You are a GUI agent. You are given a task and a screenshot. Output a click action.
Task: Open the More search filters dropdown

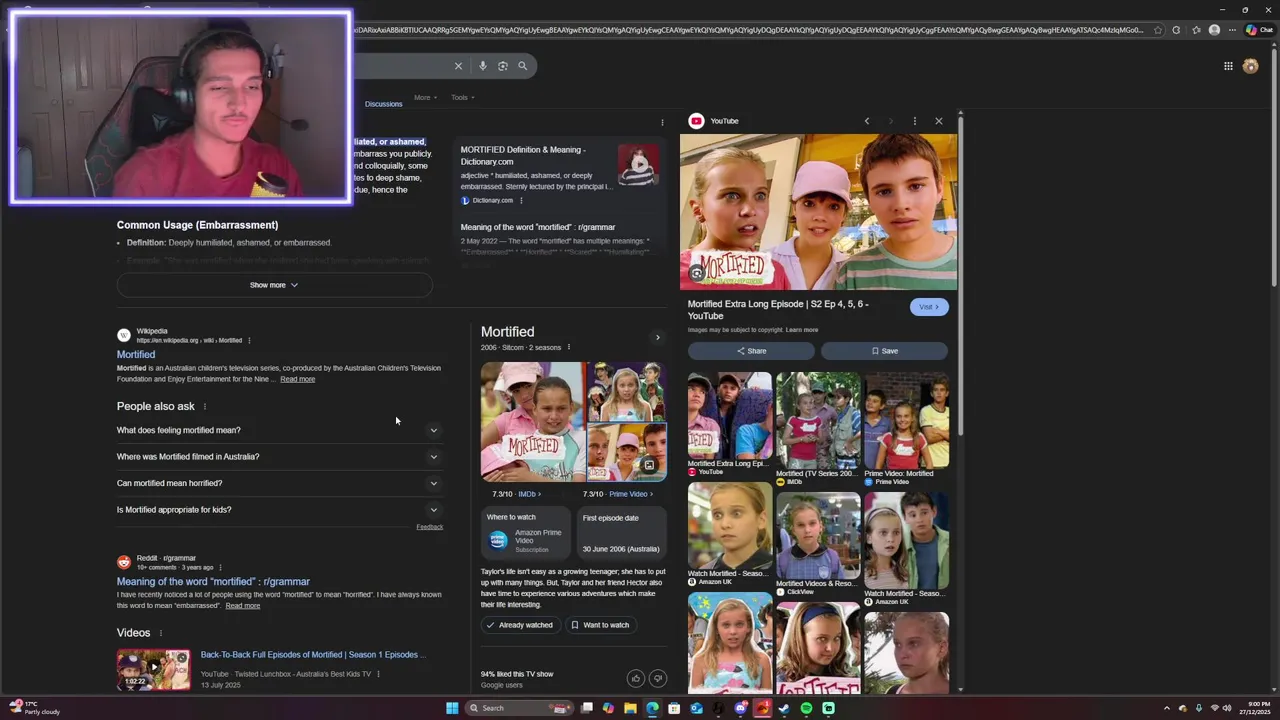425,98
